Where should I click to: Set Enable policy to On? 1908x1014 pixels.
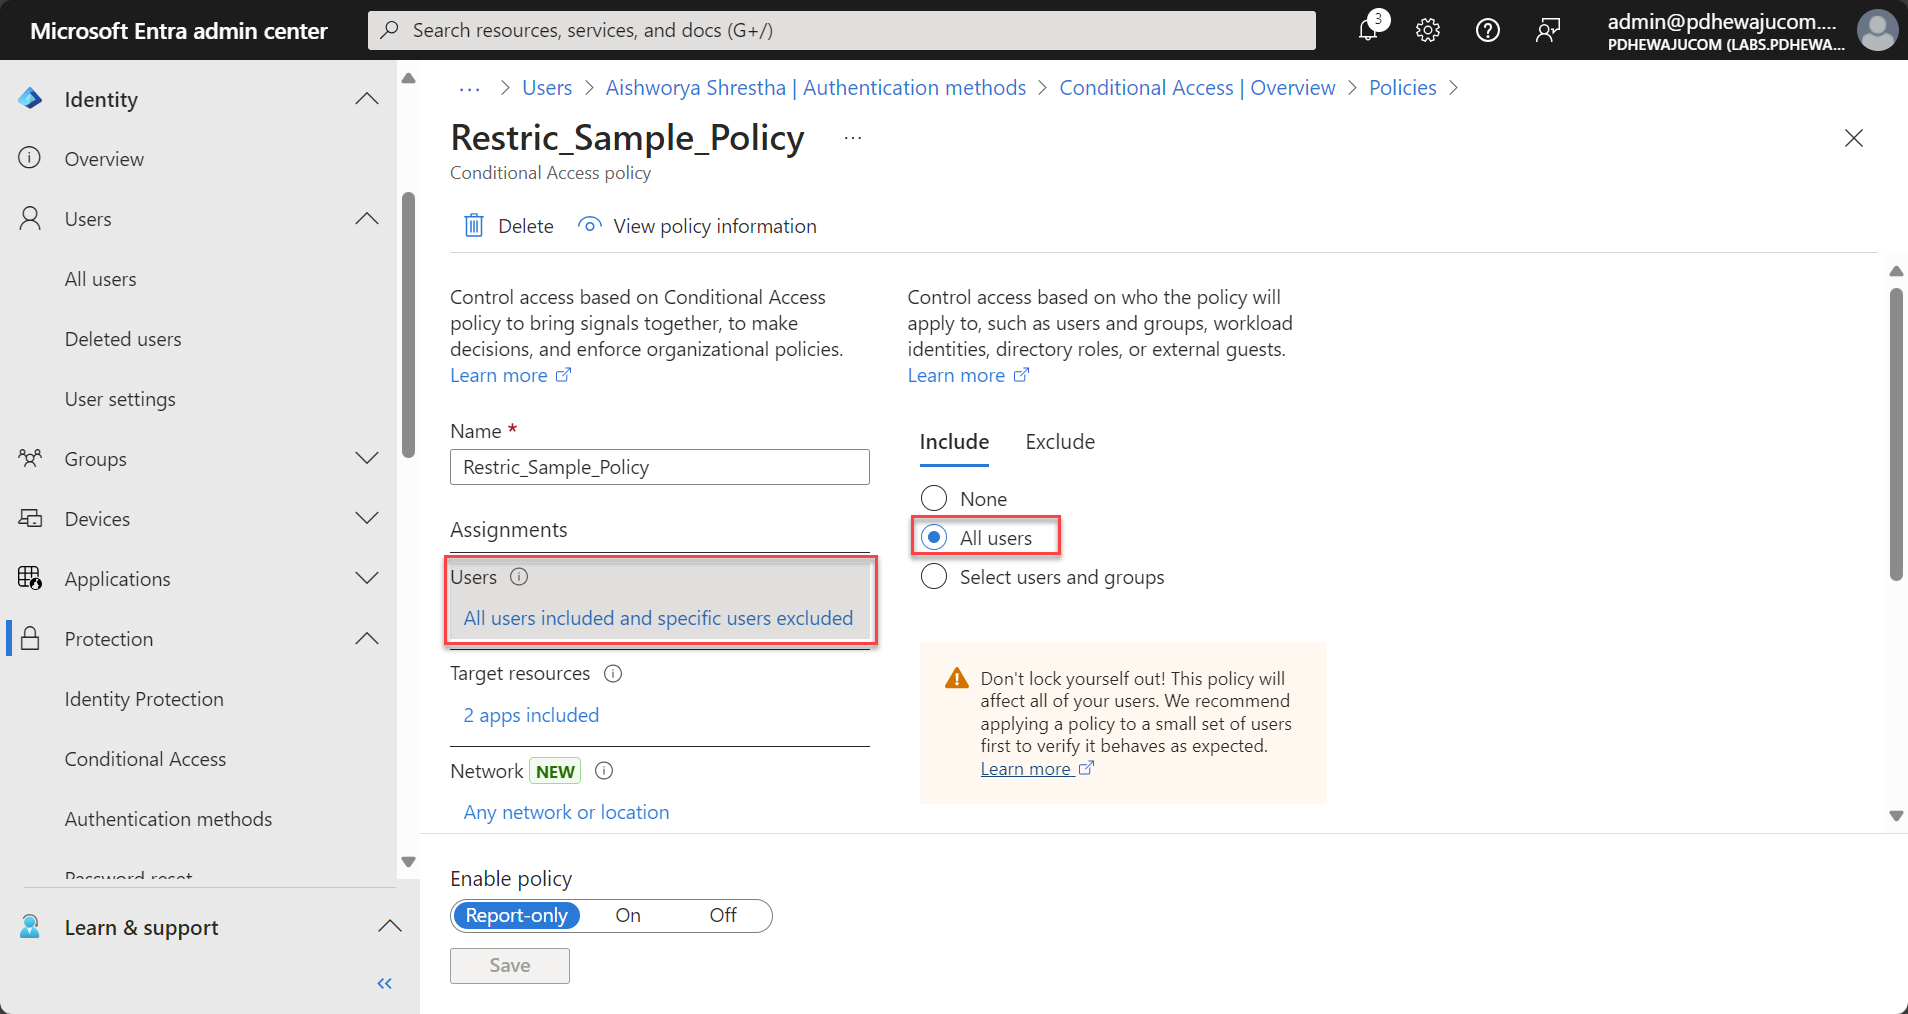point(628,915)
